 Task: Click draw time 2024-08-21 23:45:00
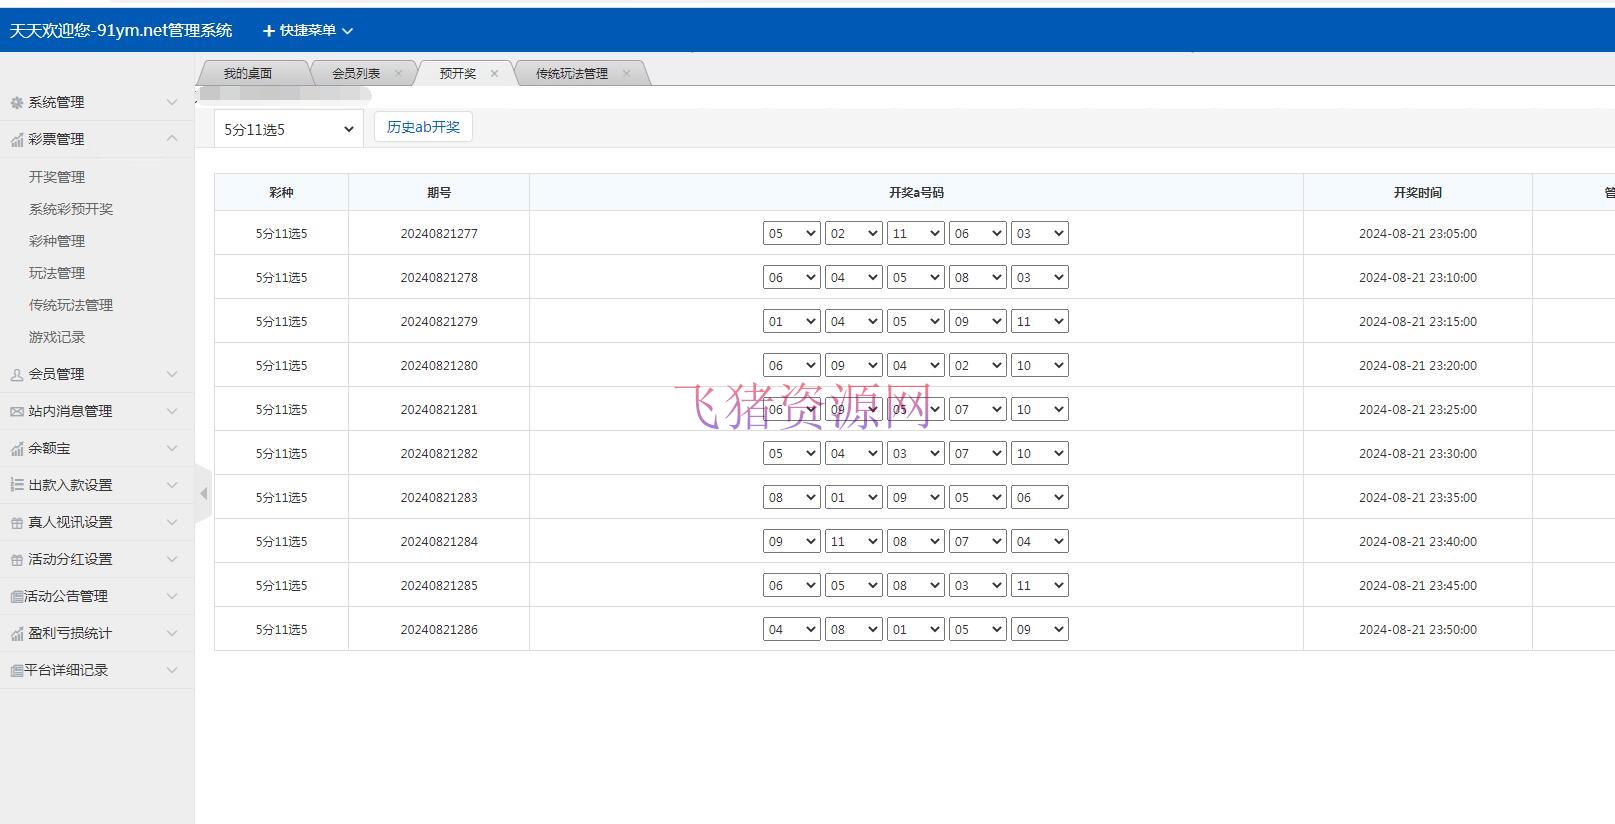click(1418, 585)
